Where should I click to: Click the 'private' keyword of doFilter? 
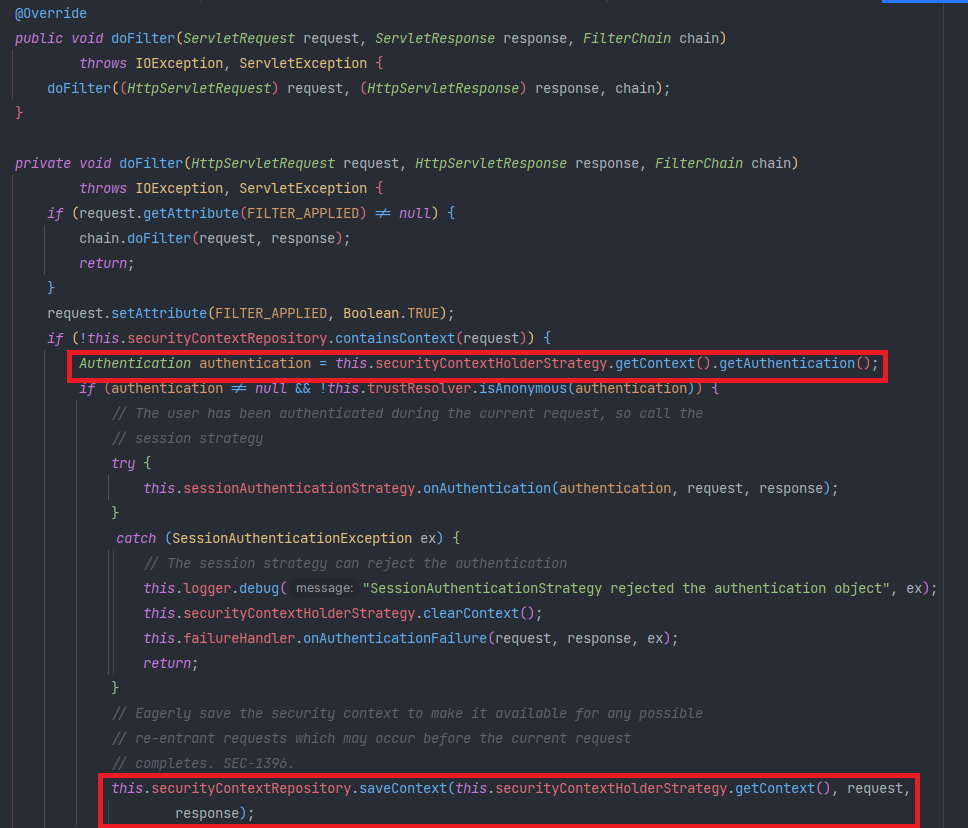click(43, 163)
